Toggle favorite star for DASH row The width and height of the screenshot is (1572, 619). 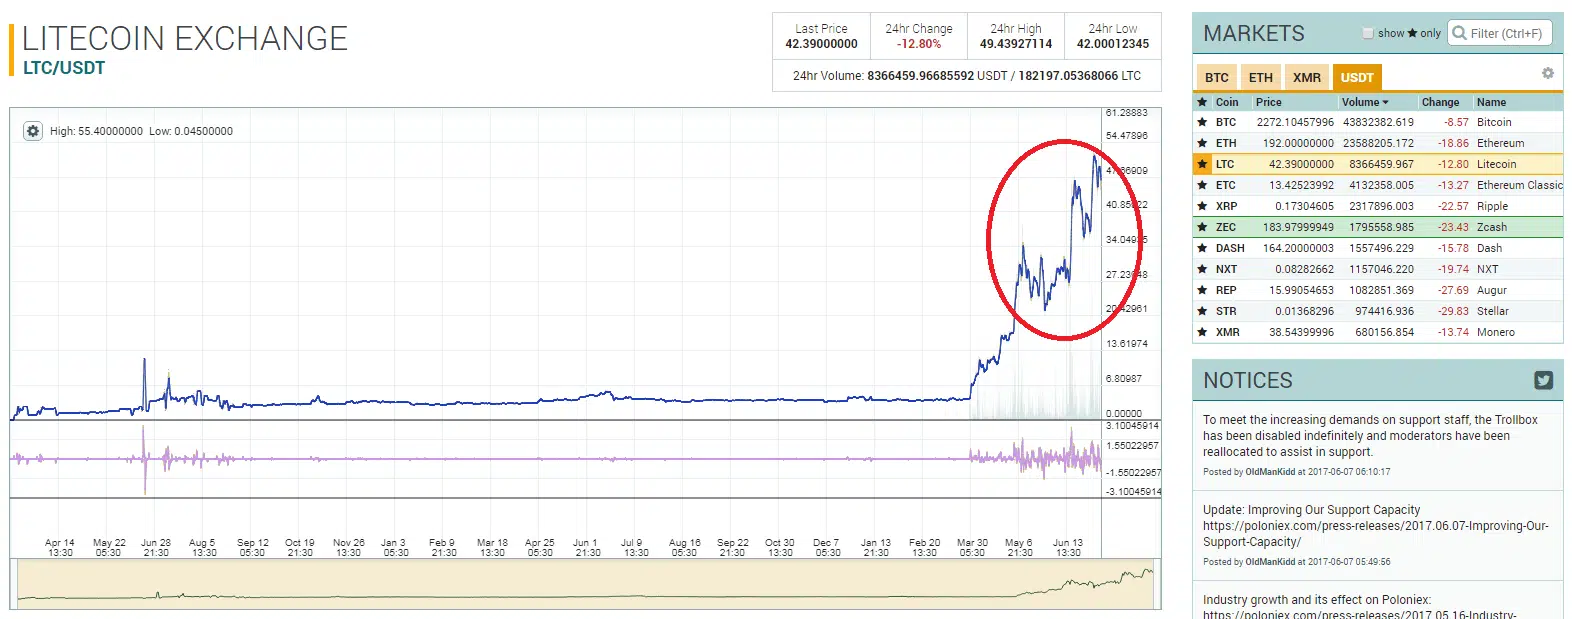[x=1202, y=248]
